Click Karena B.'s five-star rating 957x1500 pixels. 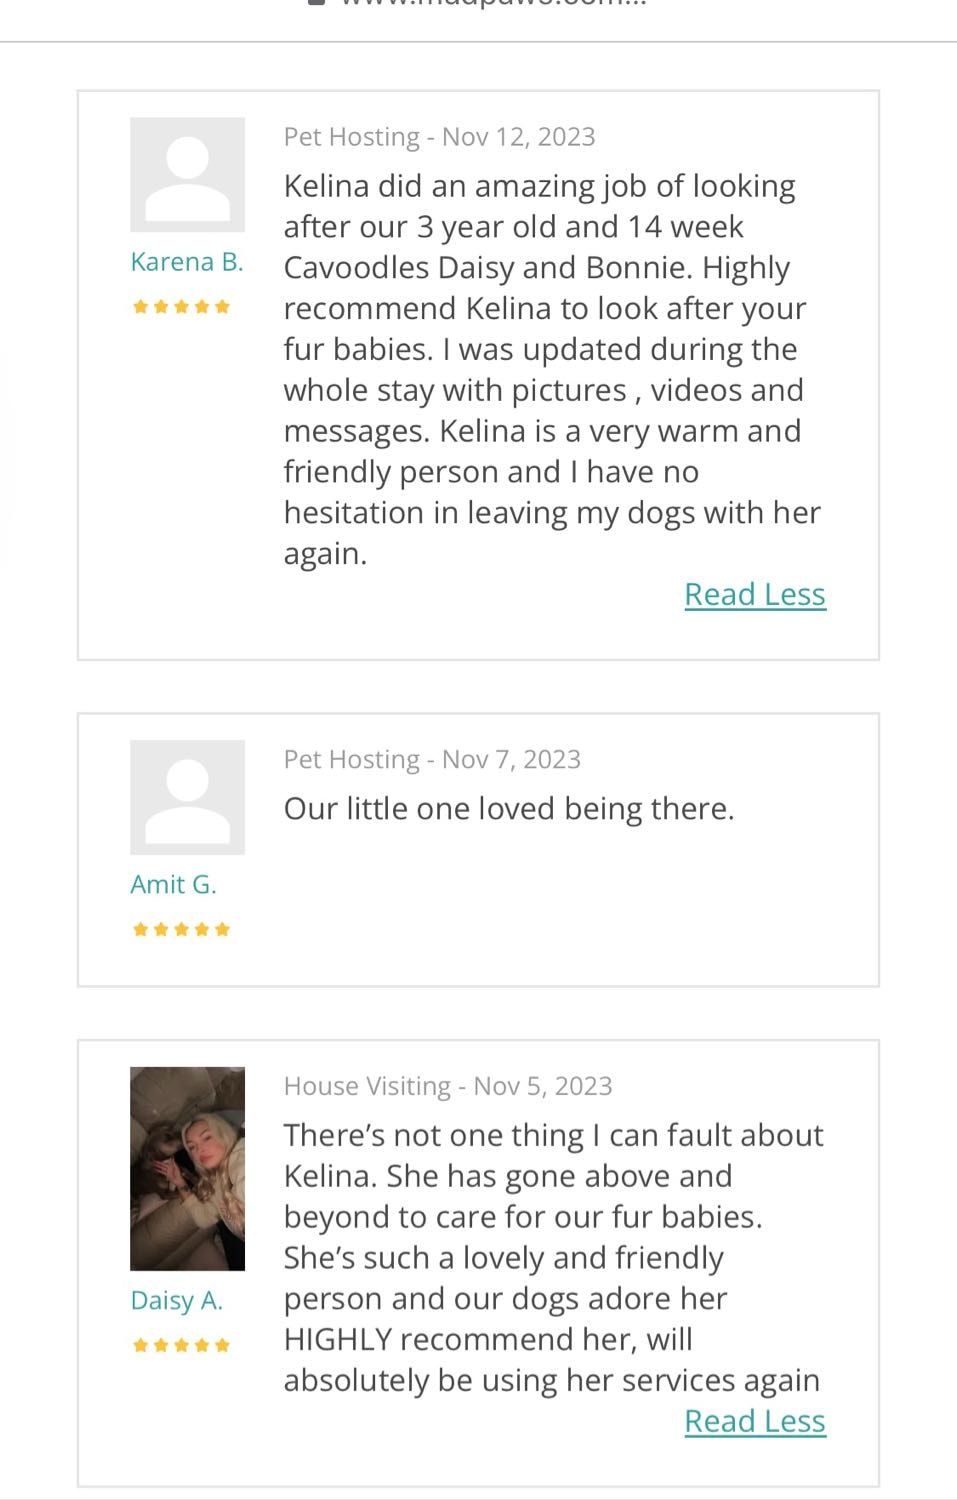coord(181,306)
